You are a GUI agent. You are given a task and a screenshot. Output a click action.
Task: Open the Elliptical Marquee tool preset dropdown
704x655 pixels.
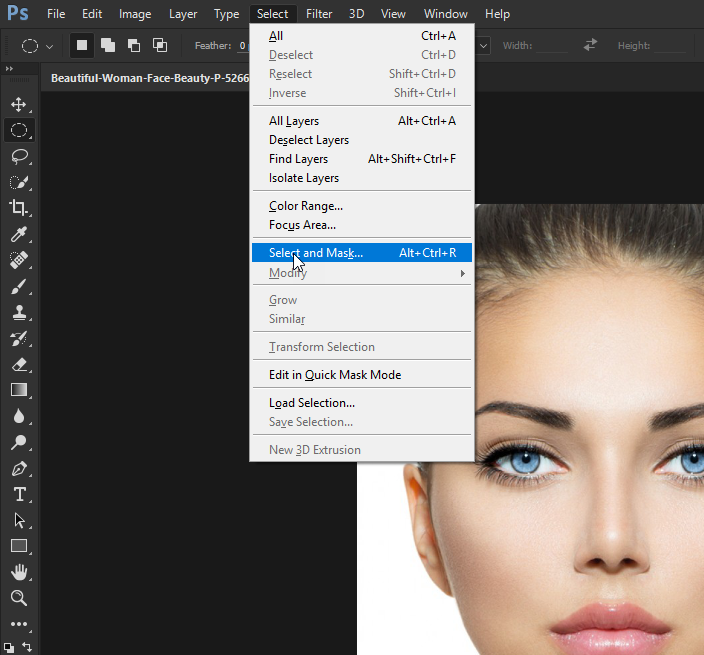pyautogui.click(x=38, y=46)
